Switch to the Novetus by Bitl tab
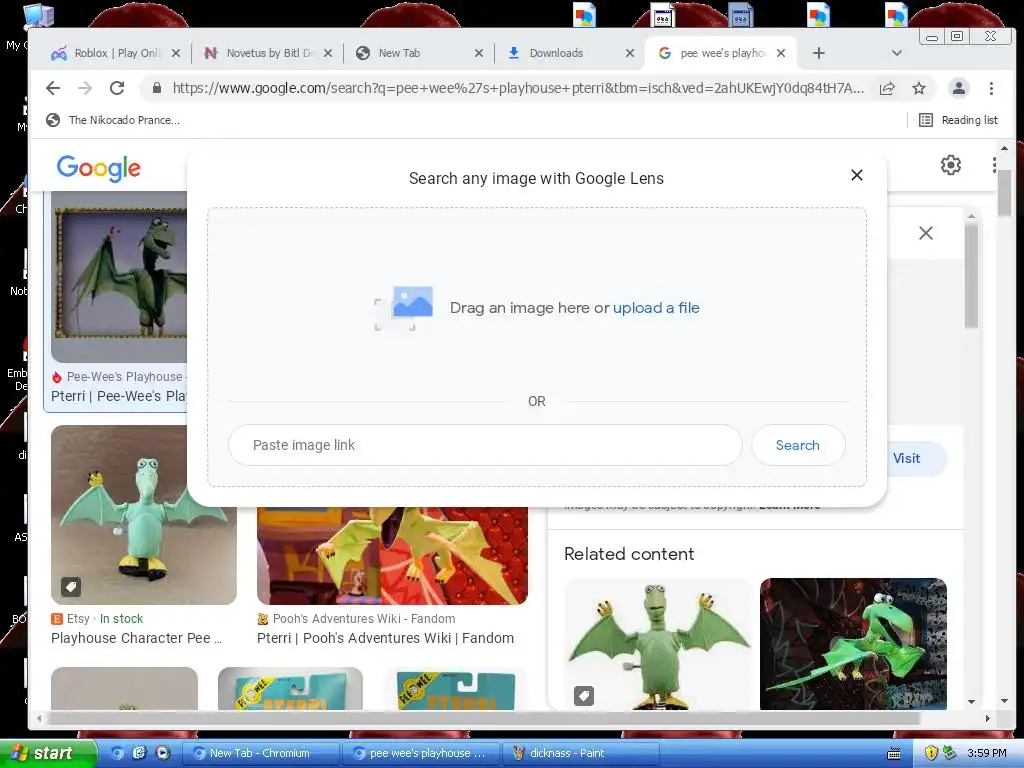Viewport: 1024px width, 768px height. (268, 53)
